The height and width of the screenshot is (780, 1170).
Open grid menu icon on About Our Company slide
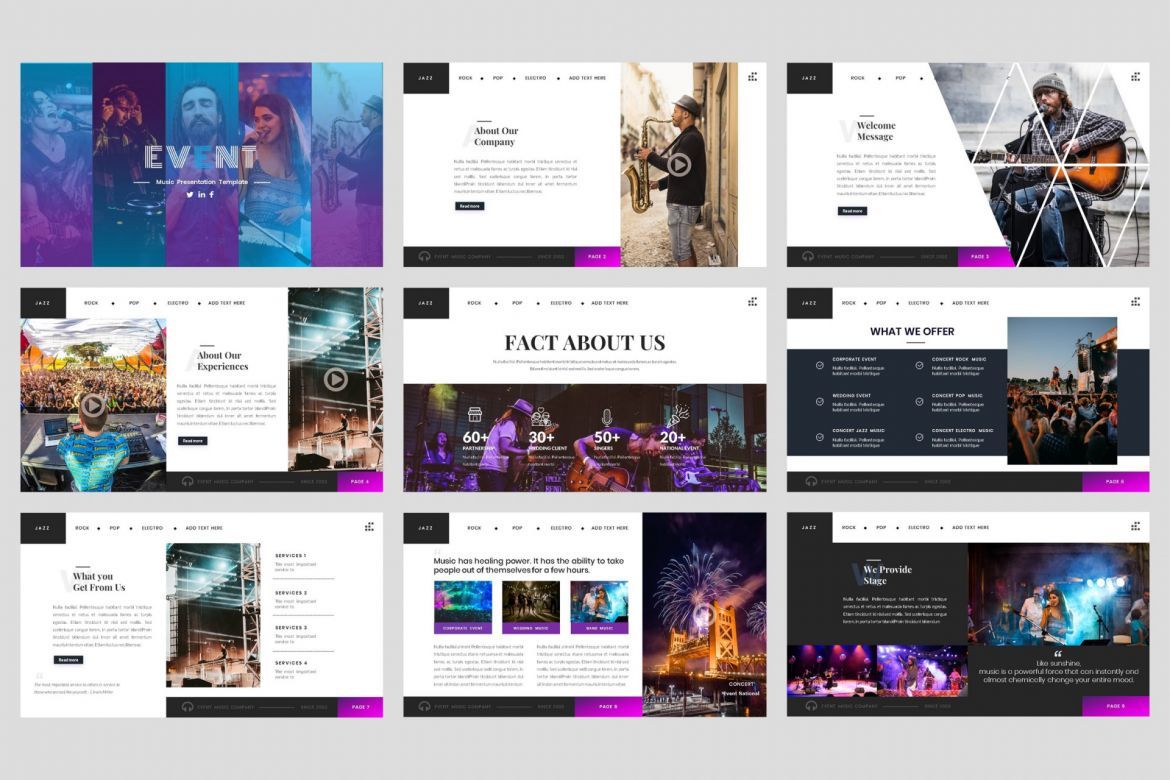tap(752, 77)
